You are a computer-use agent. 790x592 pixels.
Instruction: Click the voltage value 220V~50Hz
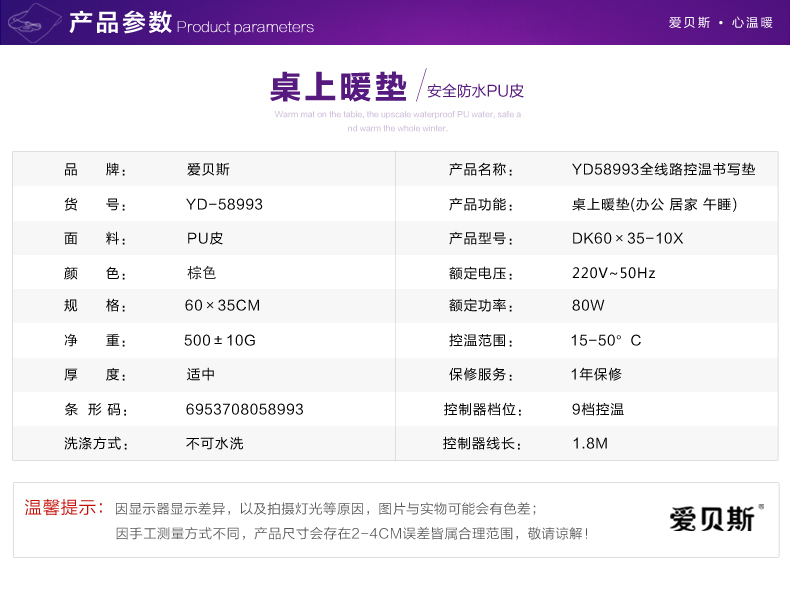coord(614,273)
